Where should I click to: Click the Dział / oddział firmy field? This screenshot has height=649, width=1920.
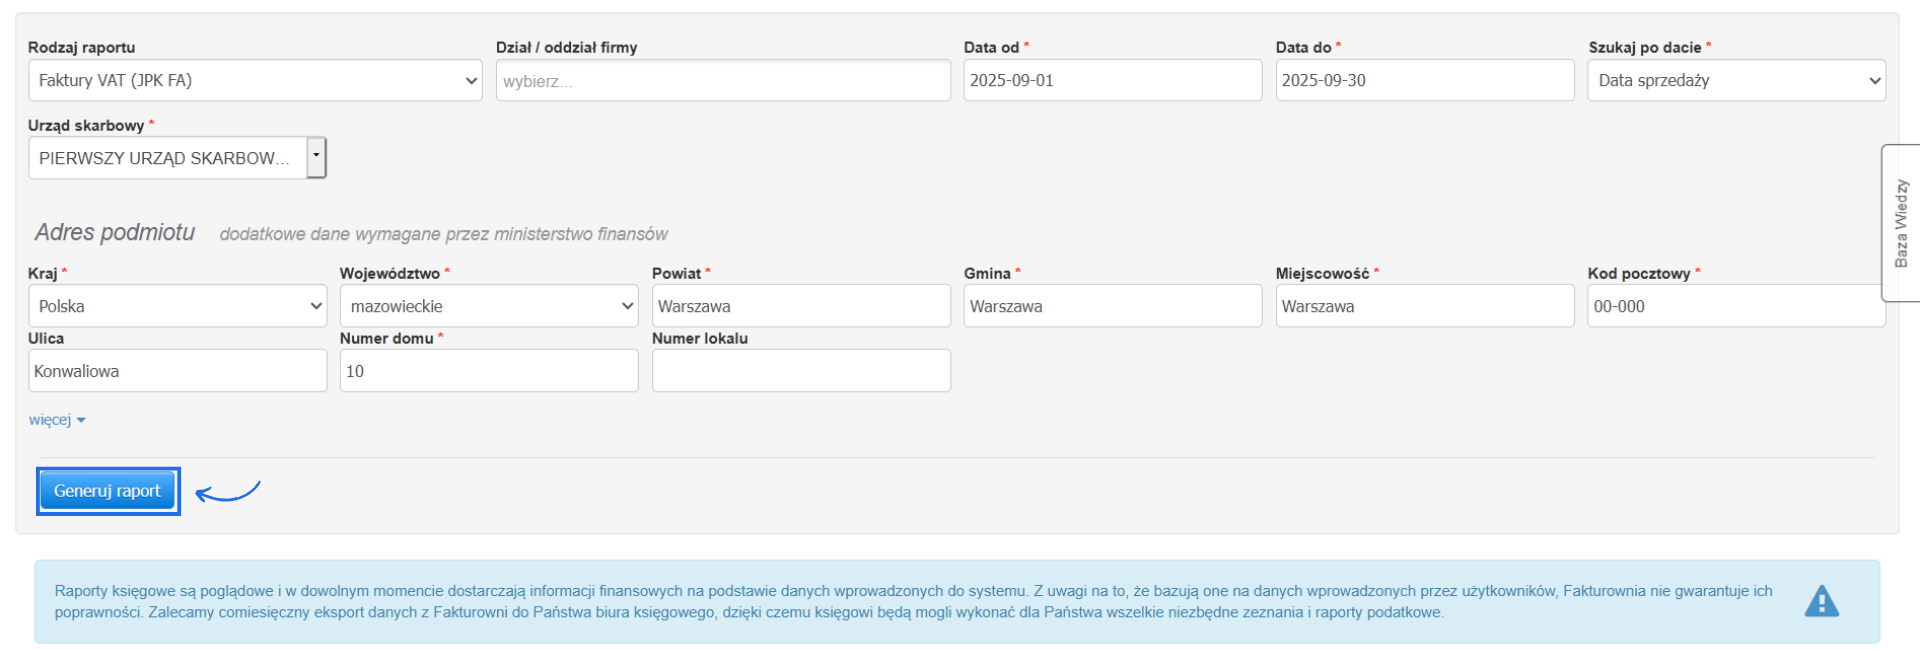[x=723, y=81]
